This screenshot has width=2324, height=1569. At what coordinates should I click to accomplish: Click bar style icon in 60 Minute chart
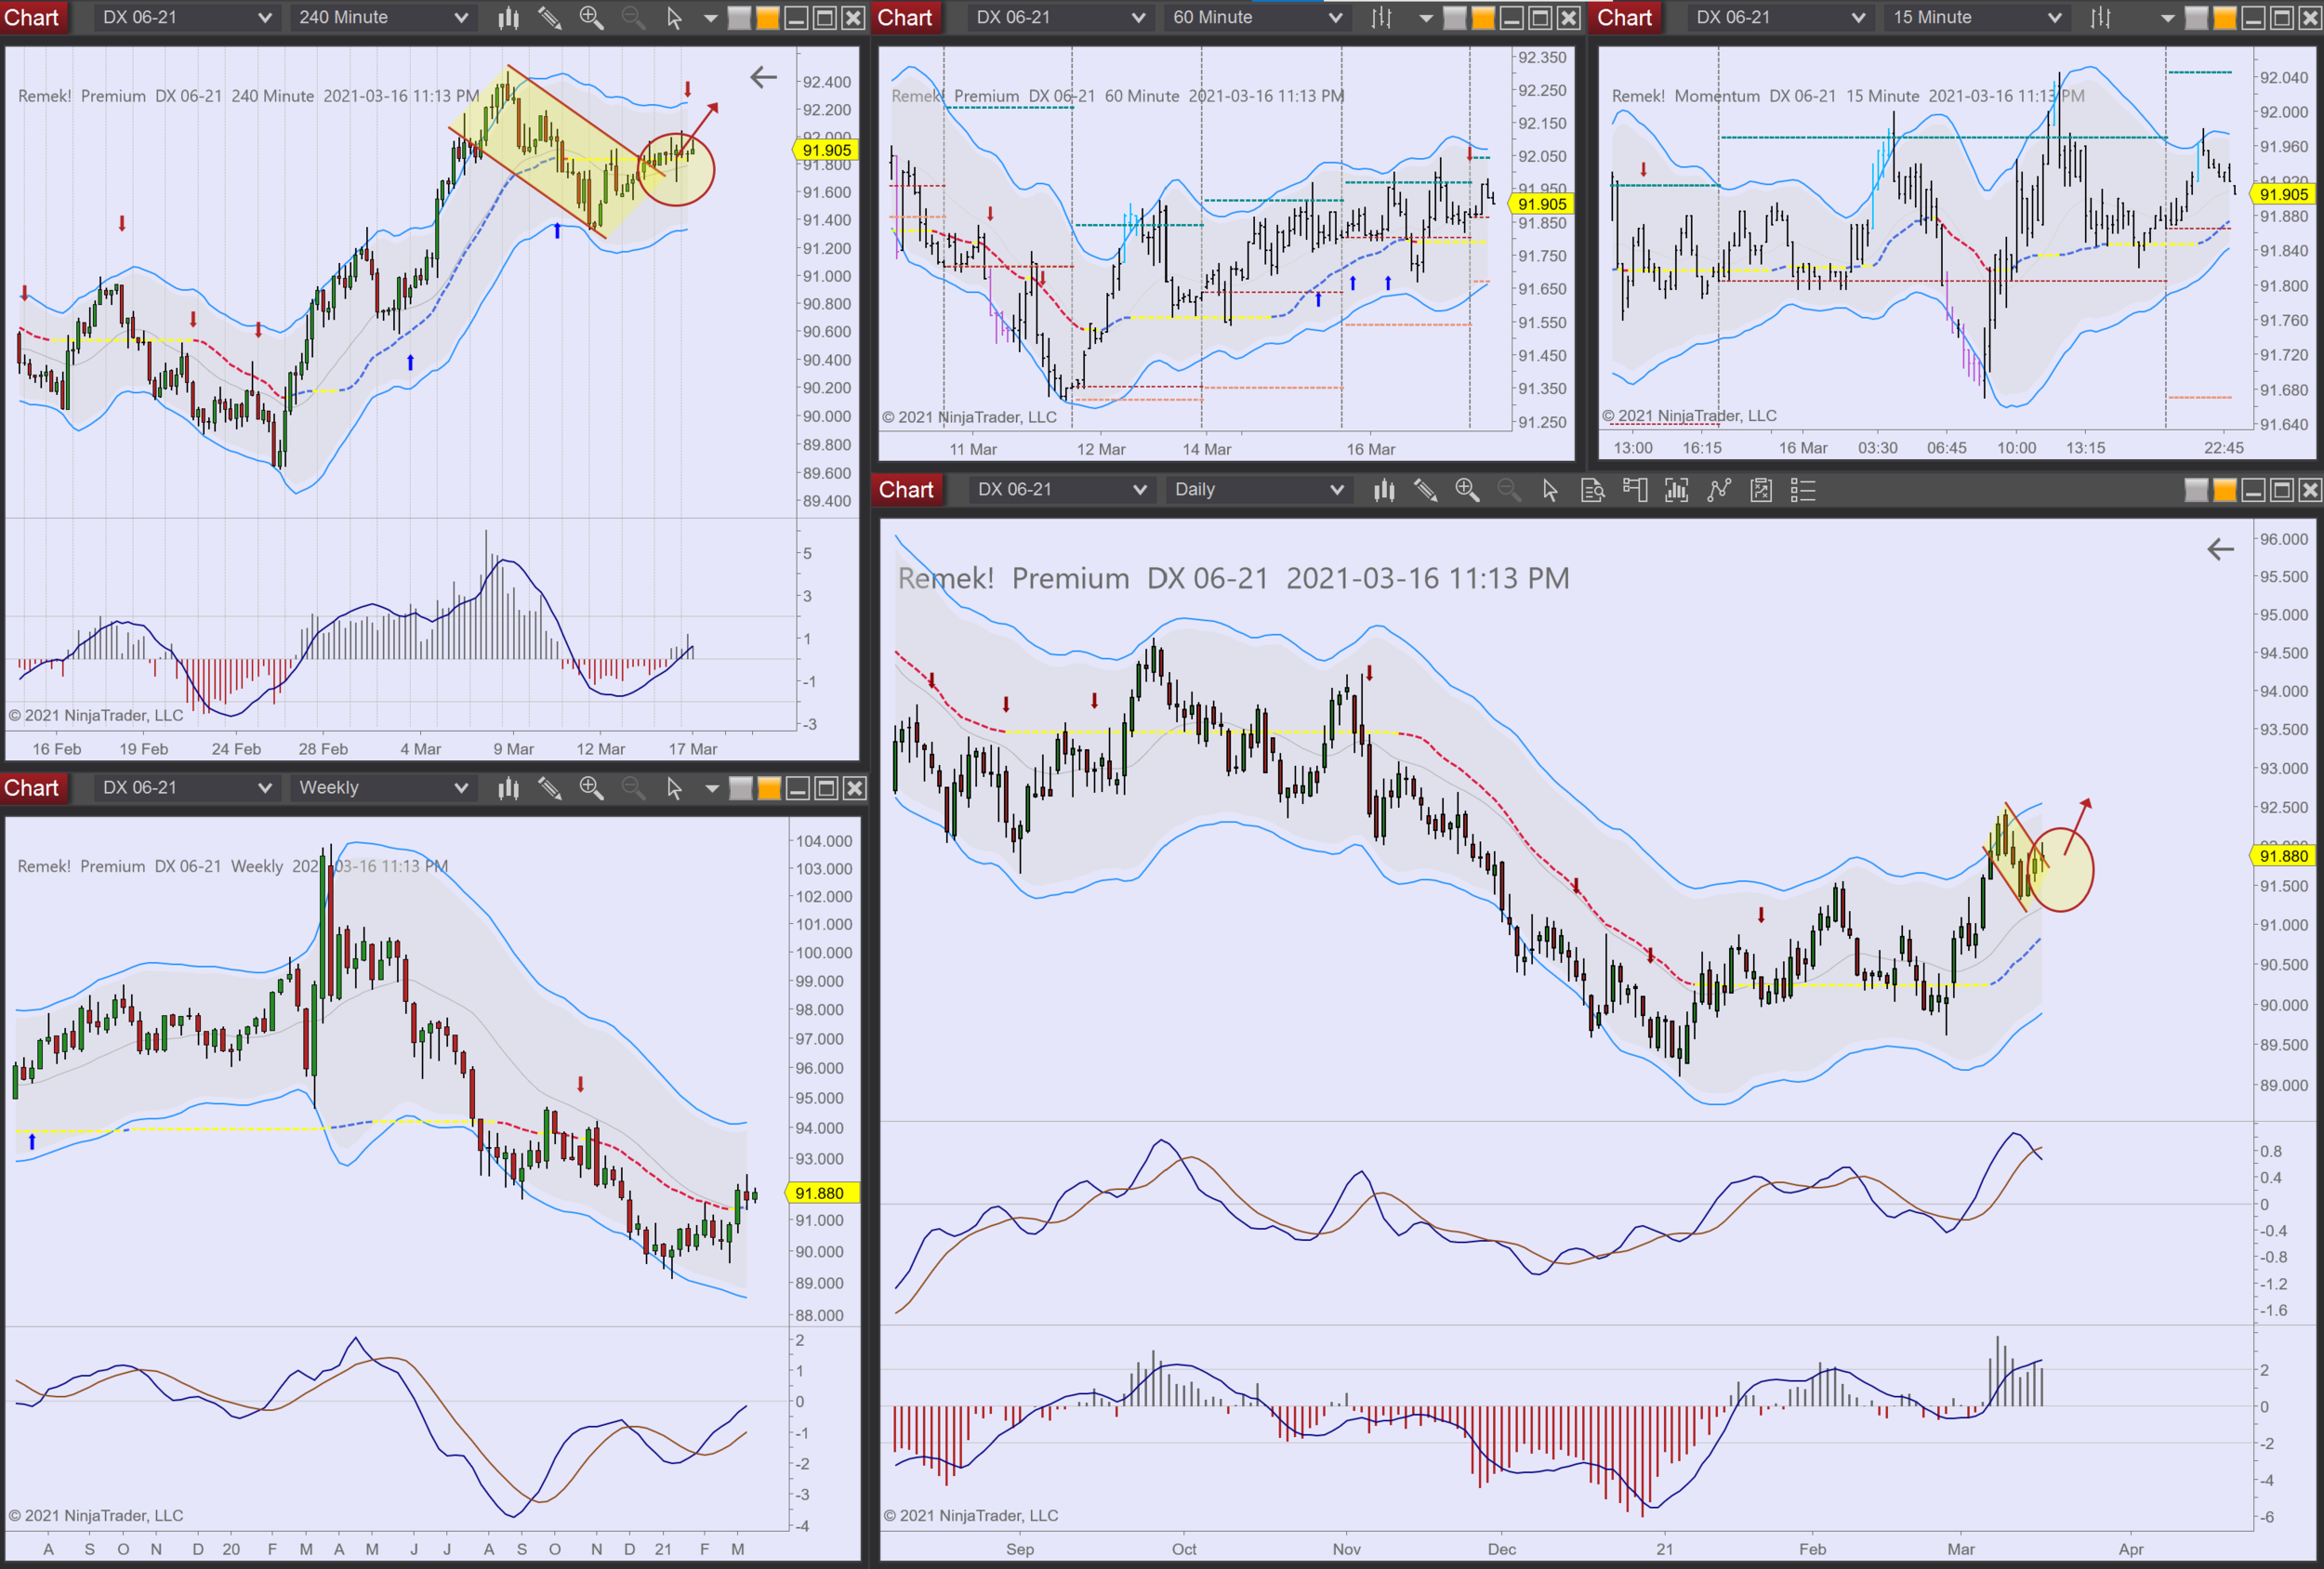coord(1381,18)
